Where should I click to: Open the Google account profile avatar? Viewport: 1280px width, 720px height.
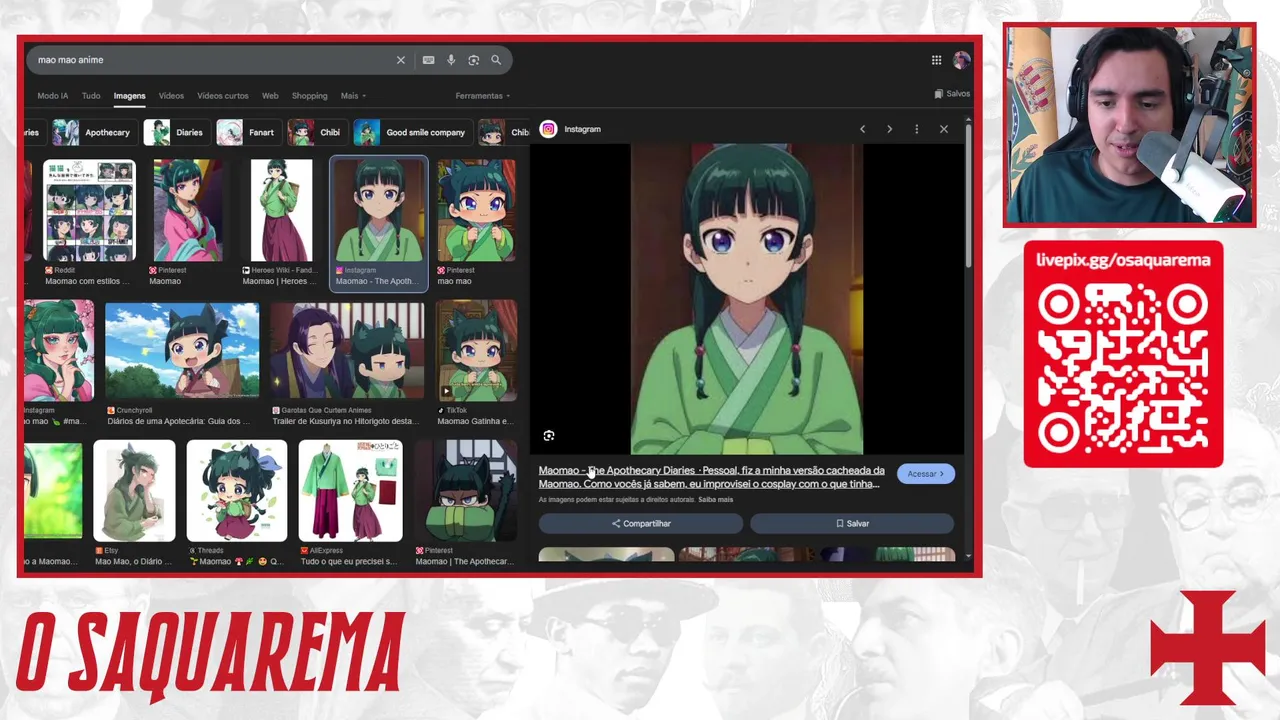coord(961,60)
